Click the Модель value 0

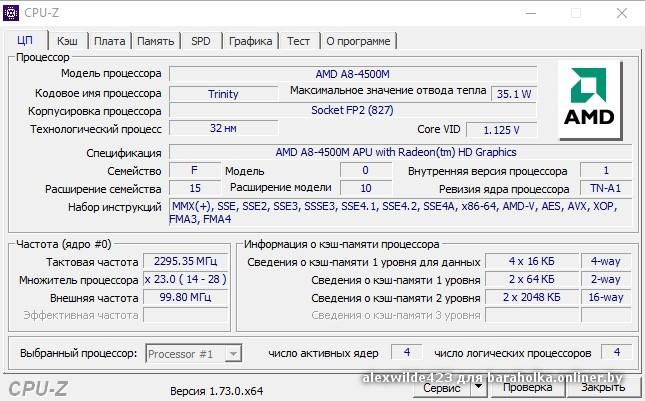pos(366,170)
